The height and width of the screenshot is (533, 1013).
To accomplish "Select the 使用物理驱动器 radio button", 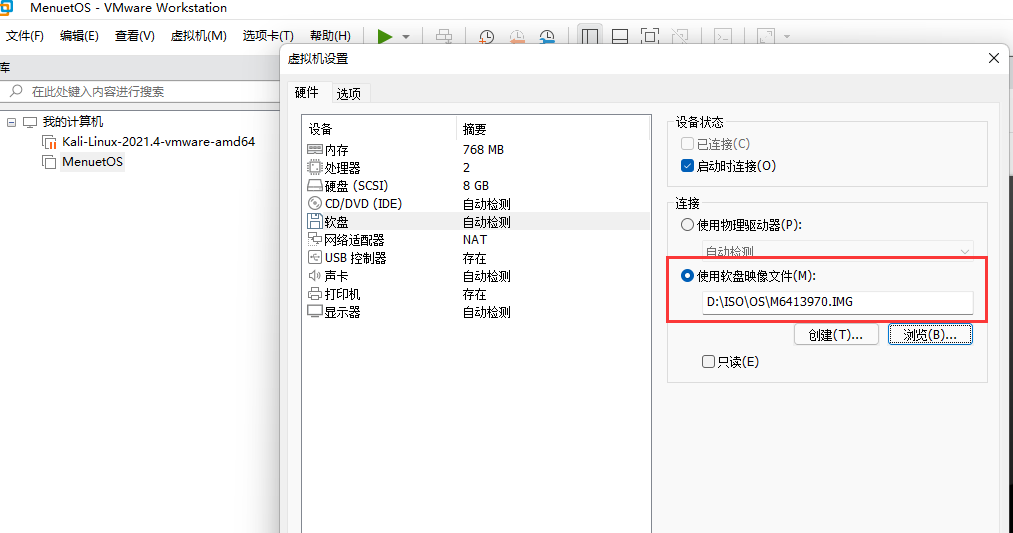I will coord(687,225).
